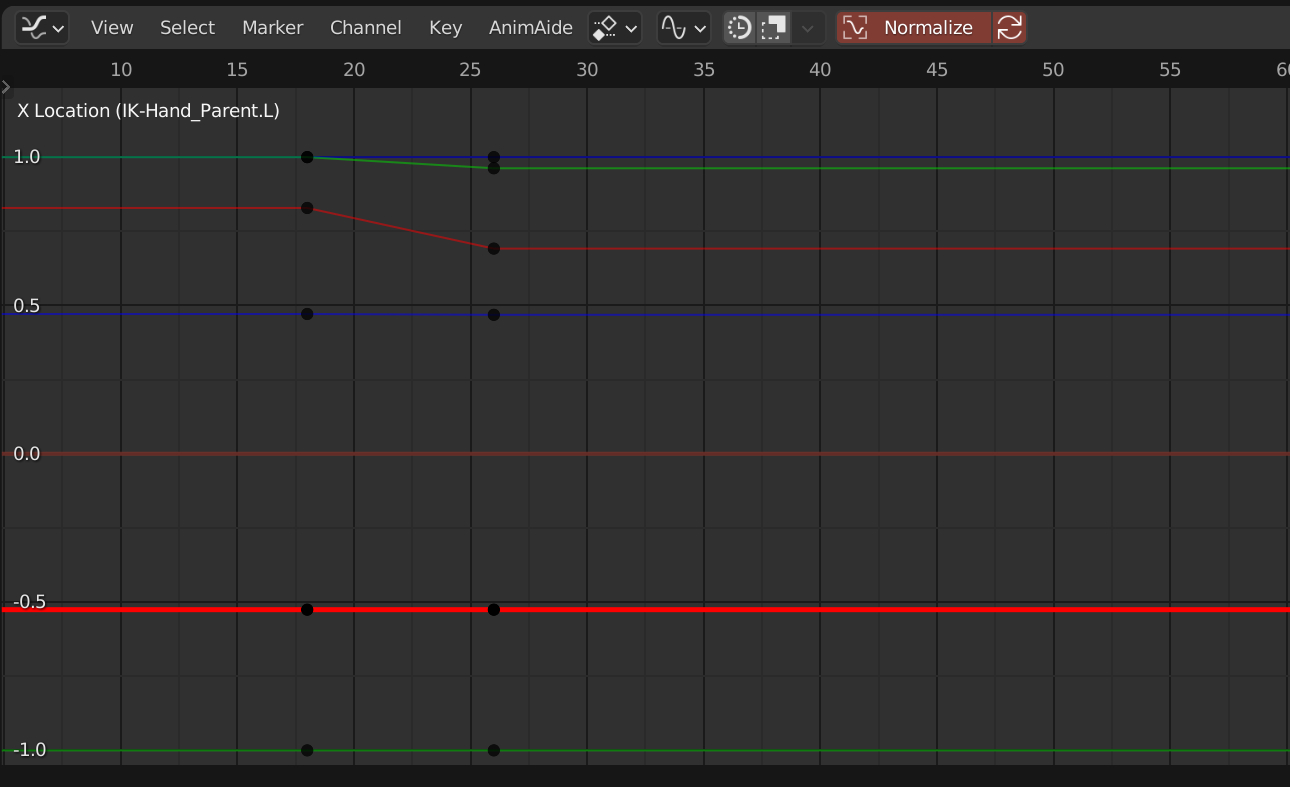Select thick red curve keyframe at frame 18
Image resolution: width=1290 pixels, height=787 pixels.
tap(307, 609)
